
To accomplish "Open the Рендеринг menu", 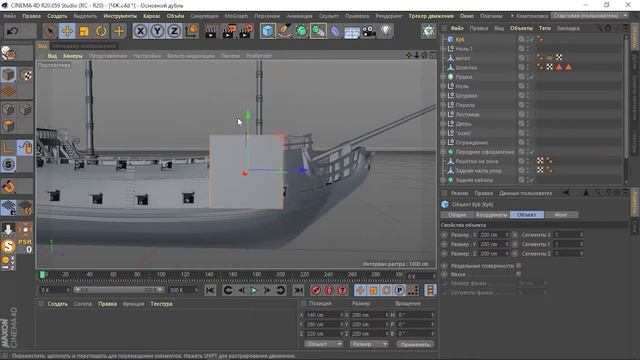I will pyautogui.click(x=389, y=16).
